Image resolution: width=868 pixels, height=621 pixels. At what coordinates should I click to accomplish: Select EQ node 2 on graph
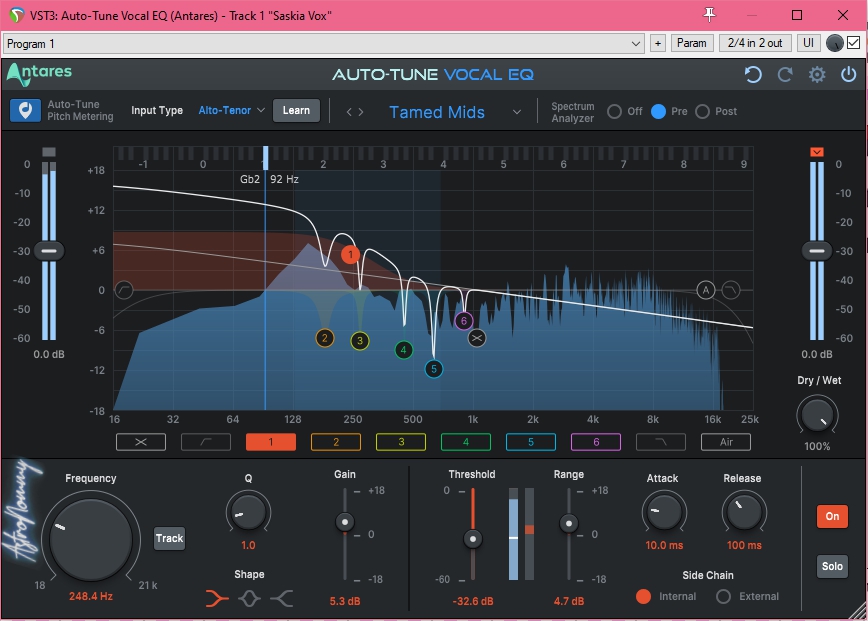325,338
